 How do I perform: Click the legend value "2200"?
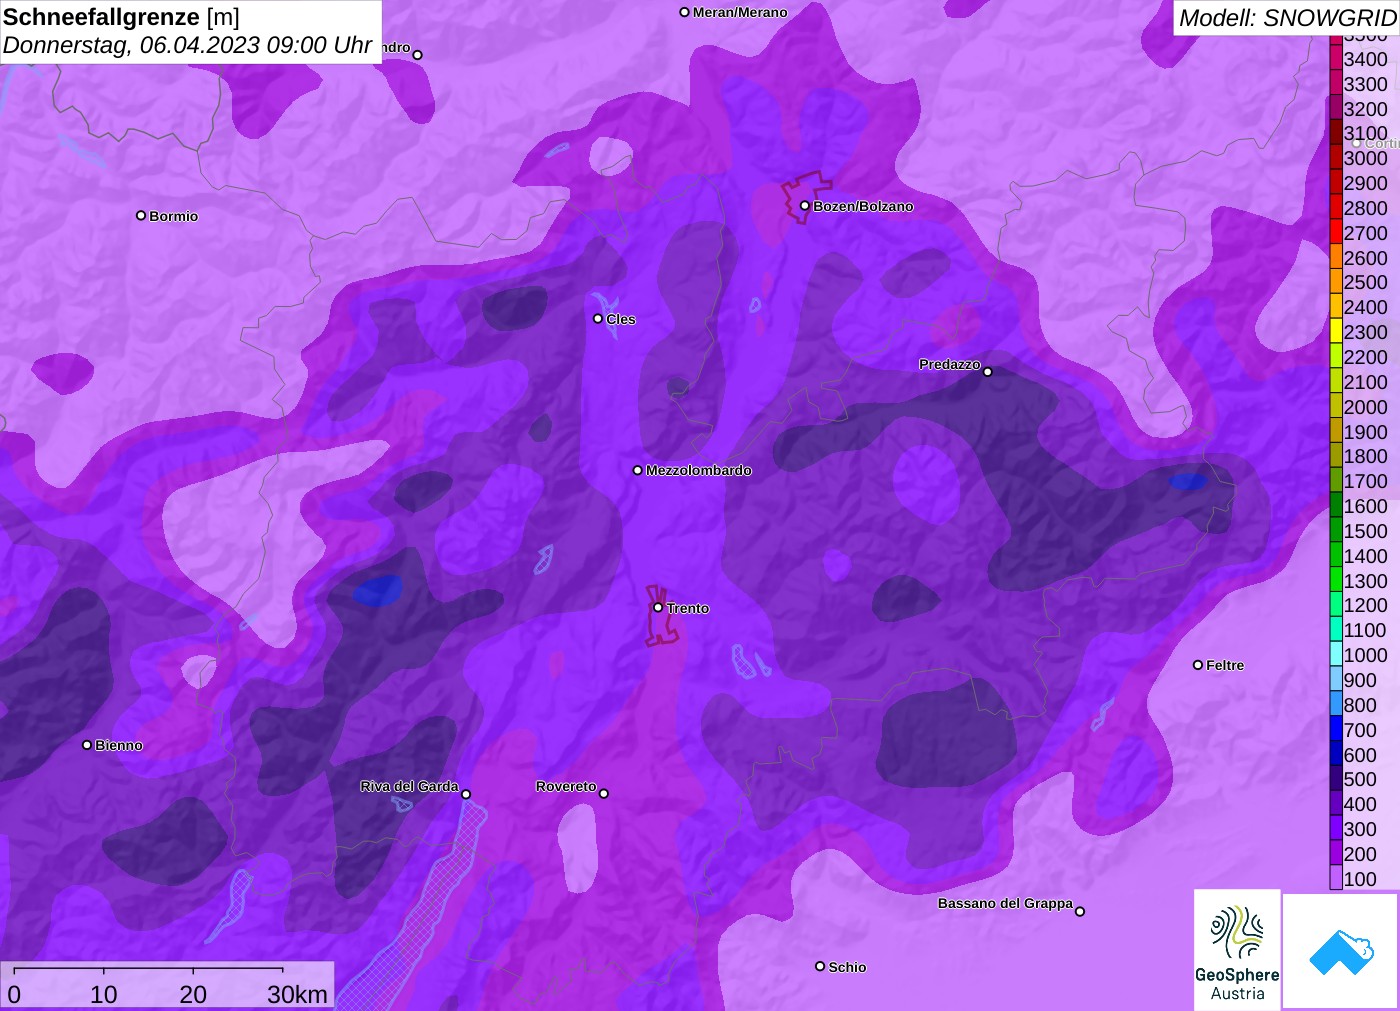tap(1366, 357)
